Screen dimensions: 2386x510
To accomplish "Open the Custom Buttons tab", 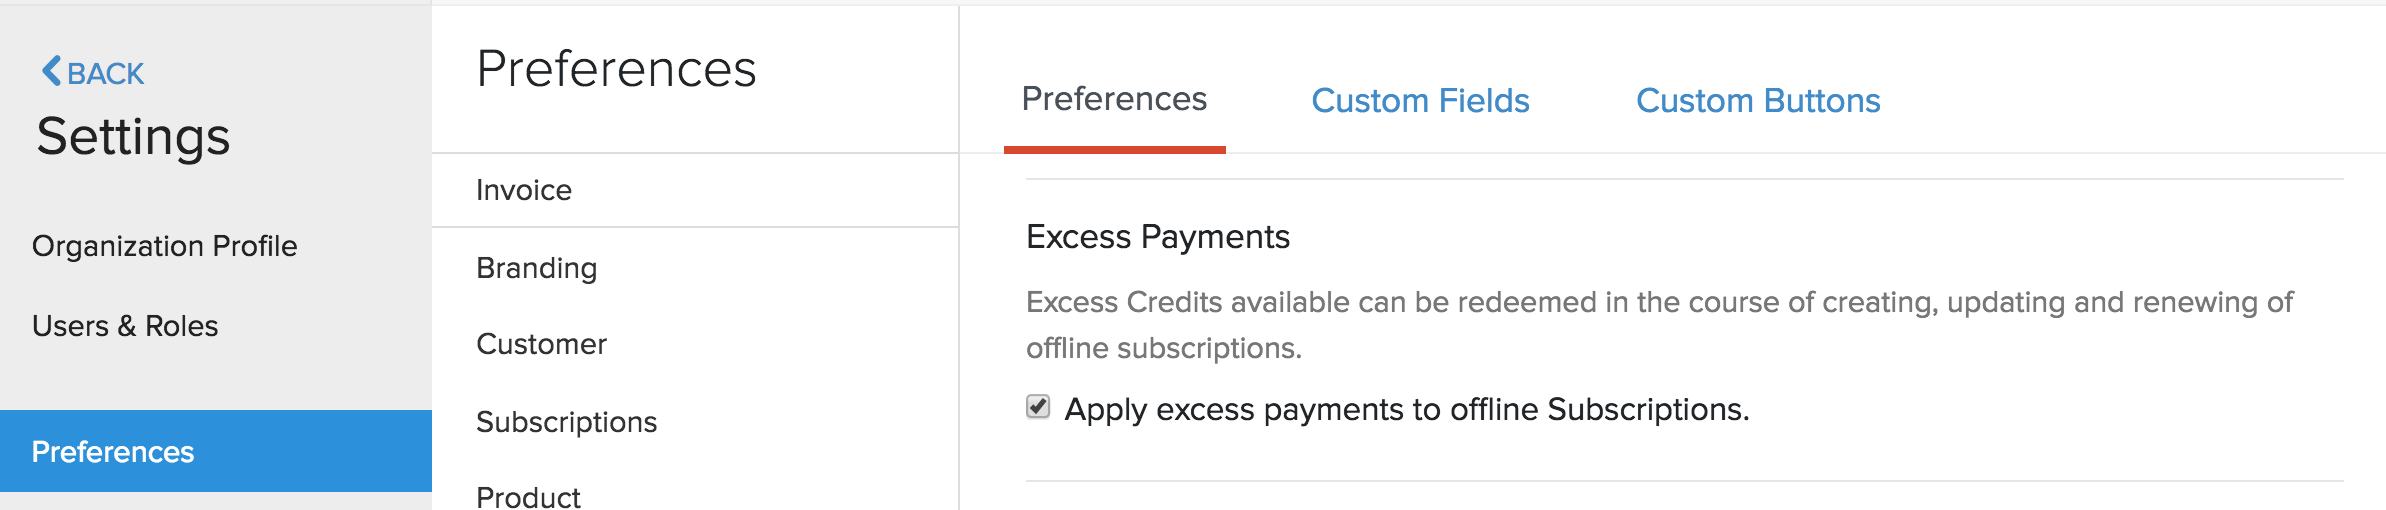I will click(1758, 101).
